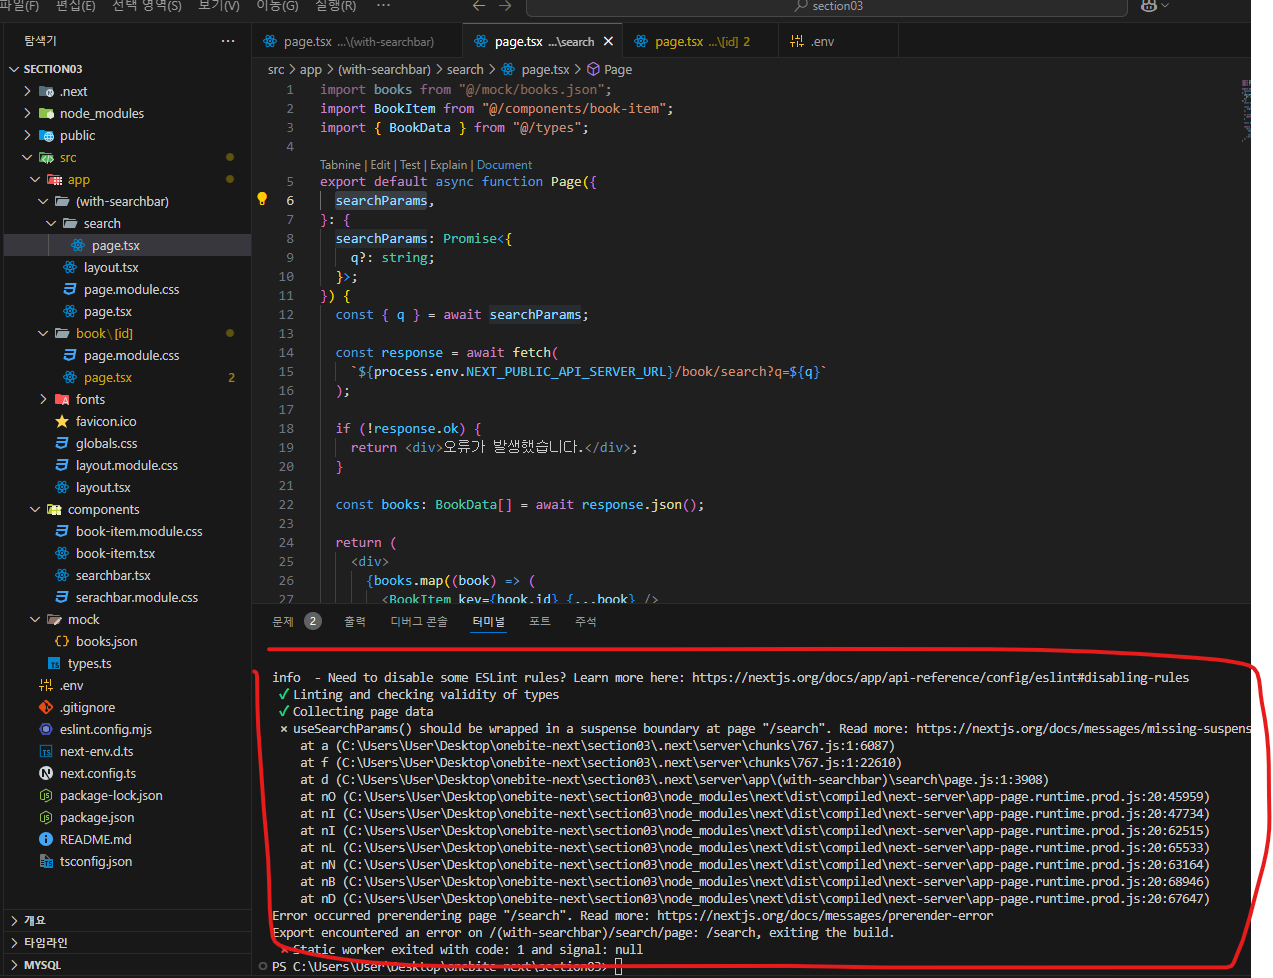Open the Copilot icon menu
1273x978 pixels.
click(1154, 6)
